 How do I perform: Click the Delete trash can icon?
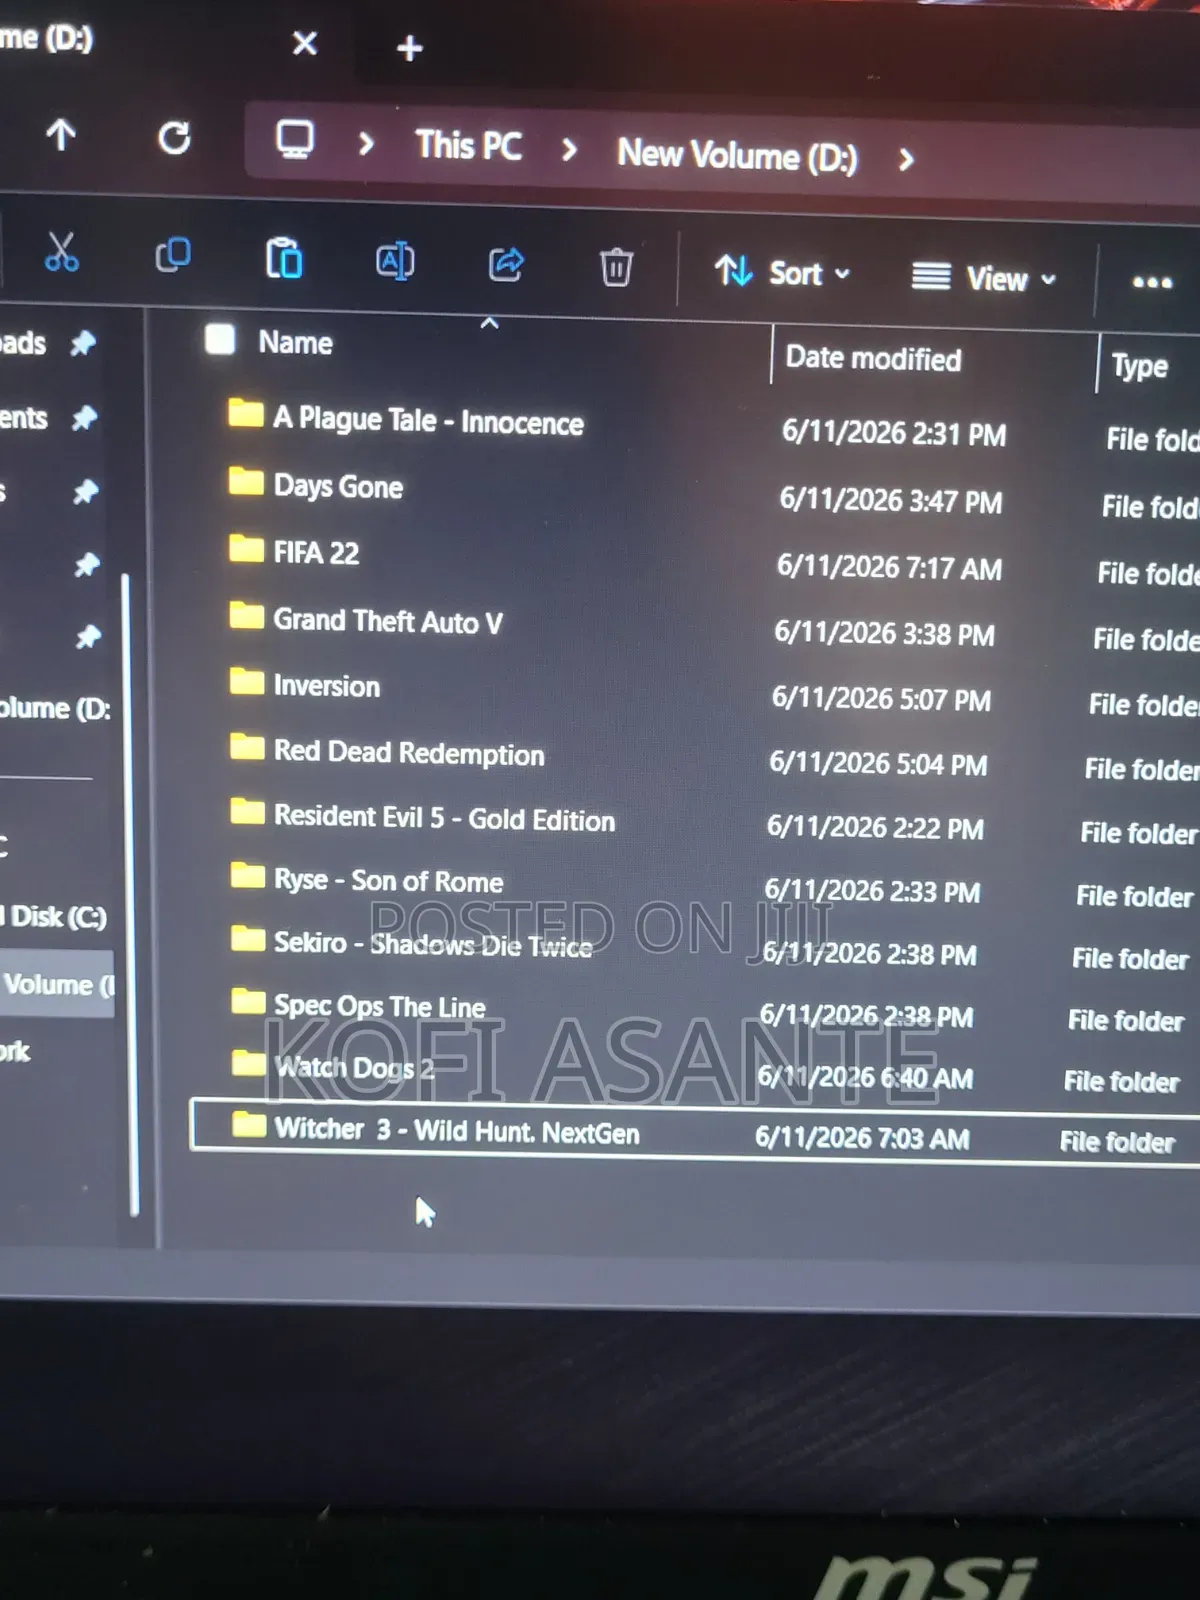(x=616, y=268)
